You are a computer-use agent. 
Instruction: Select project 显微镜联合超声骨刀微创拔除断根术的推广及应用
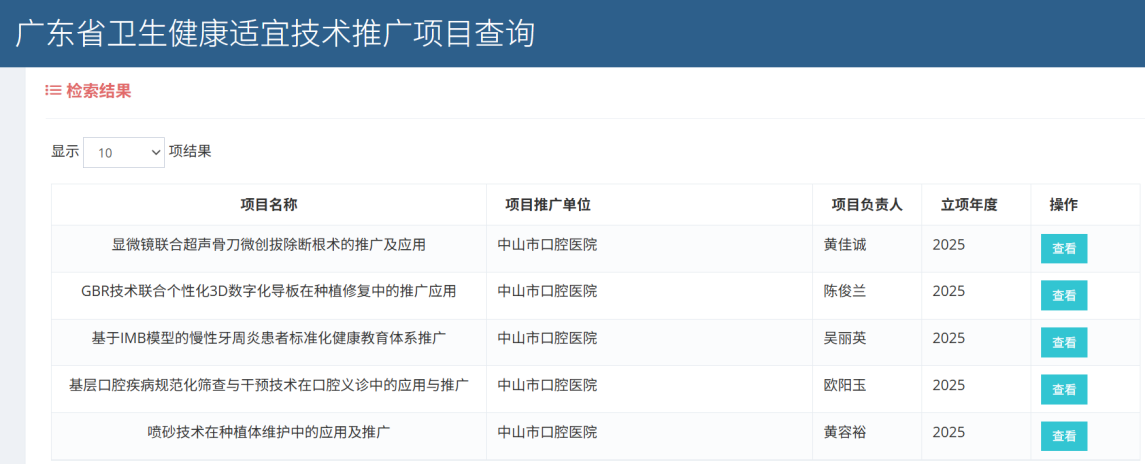click(x=268, y=245)
